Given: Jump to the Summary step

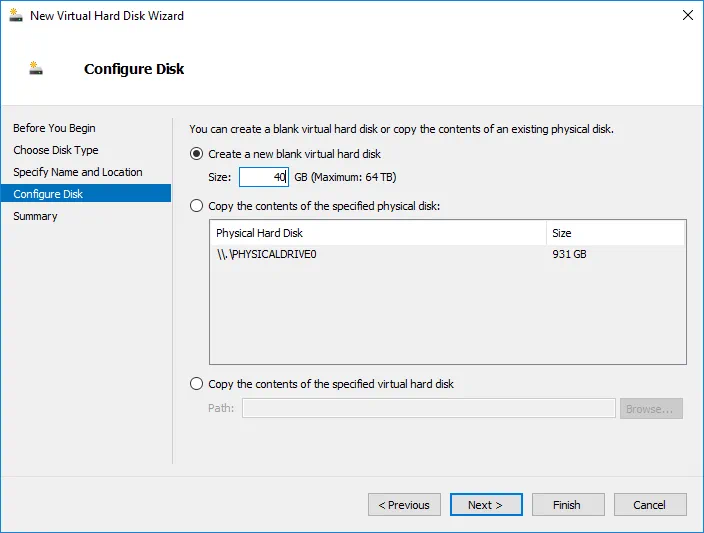Looking at the screenshot, I should 35,216.
